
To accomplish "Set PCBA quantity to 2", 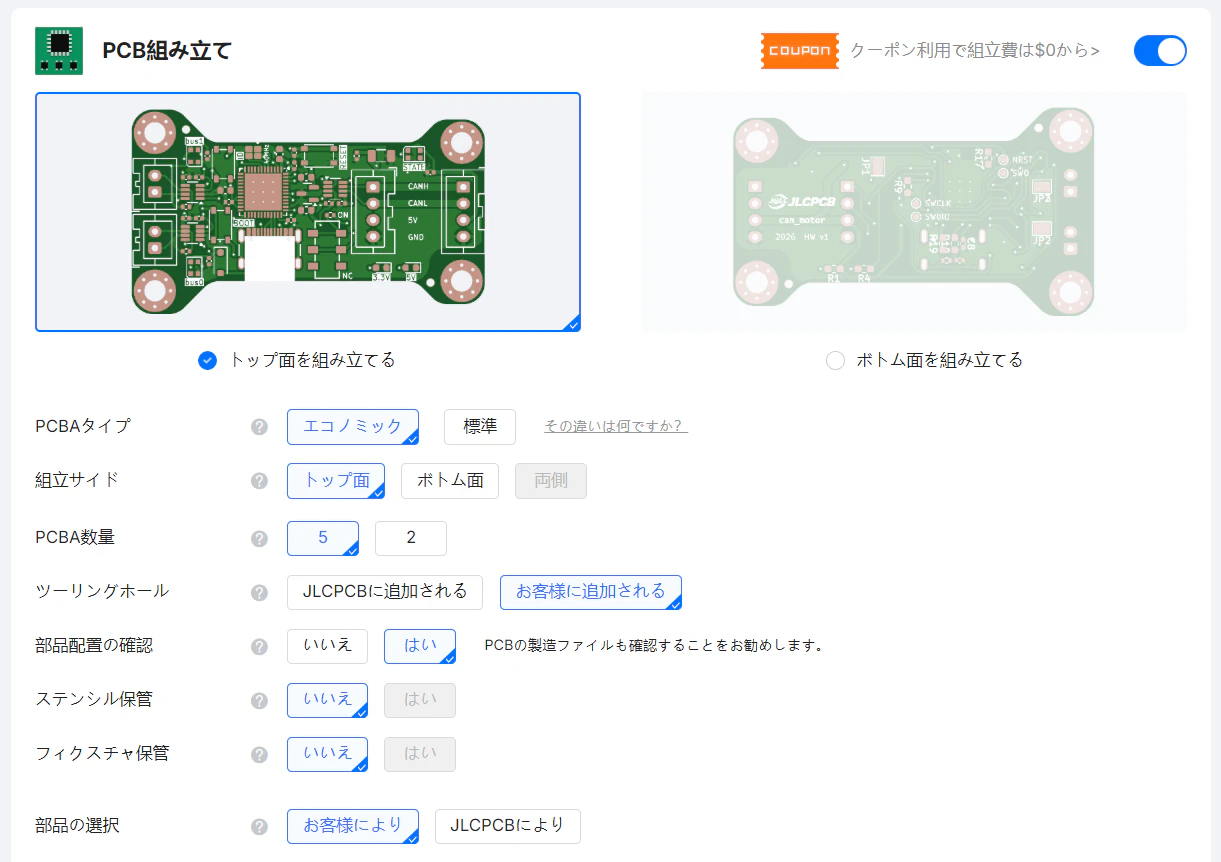I will (411, 539).
